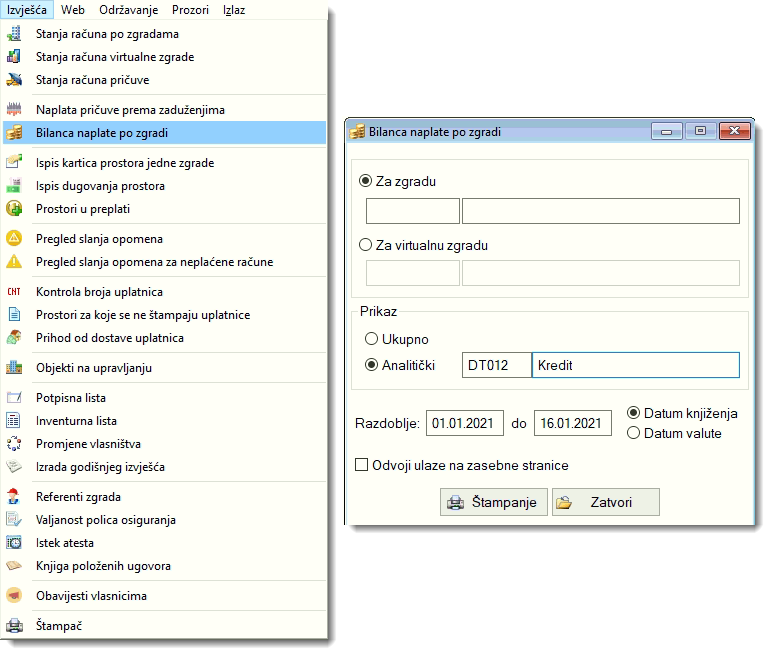Click the Razdoblje start date field
The height and width of the screenshot is (655, 769).
coord(464,423)
